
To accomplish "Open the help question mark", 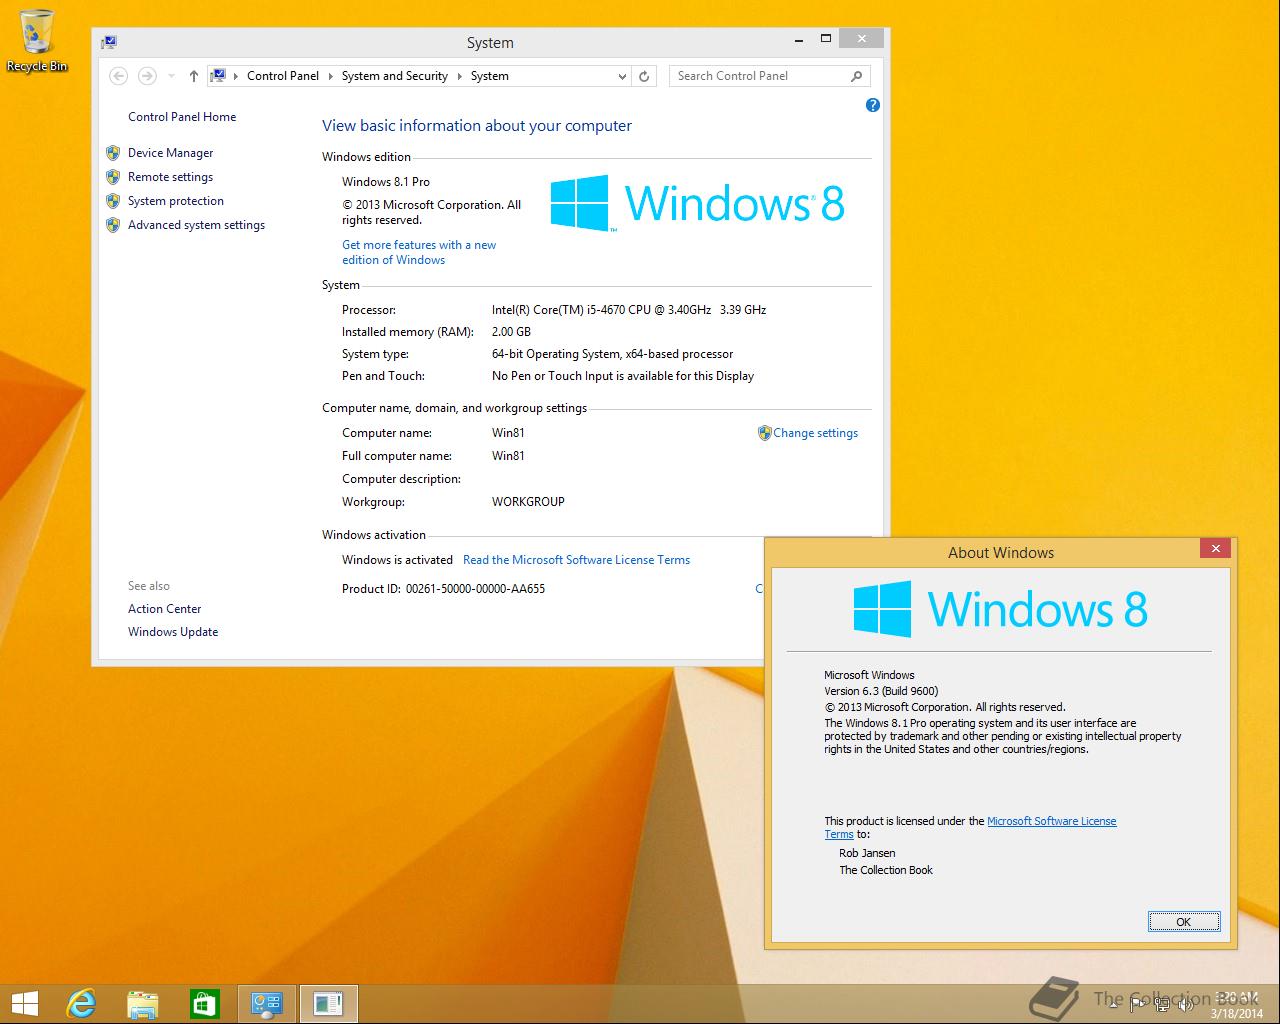I will click(x=873, y=105).
